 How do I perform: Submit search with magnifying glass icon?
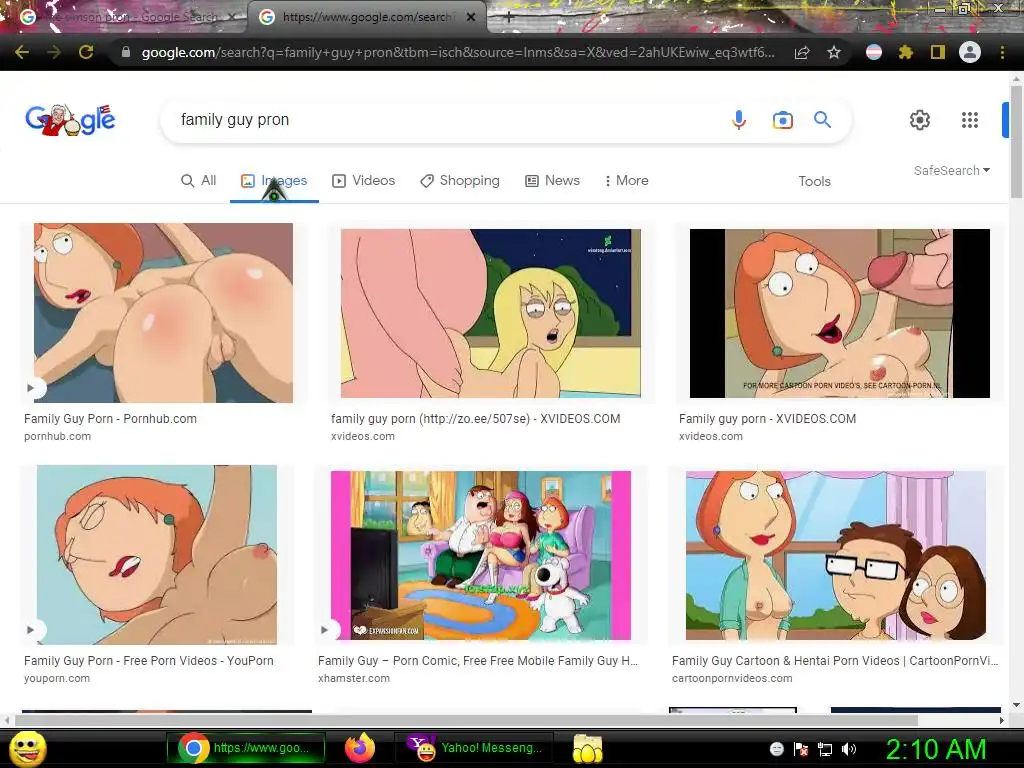(x=822, y=120)
